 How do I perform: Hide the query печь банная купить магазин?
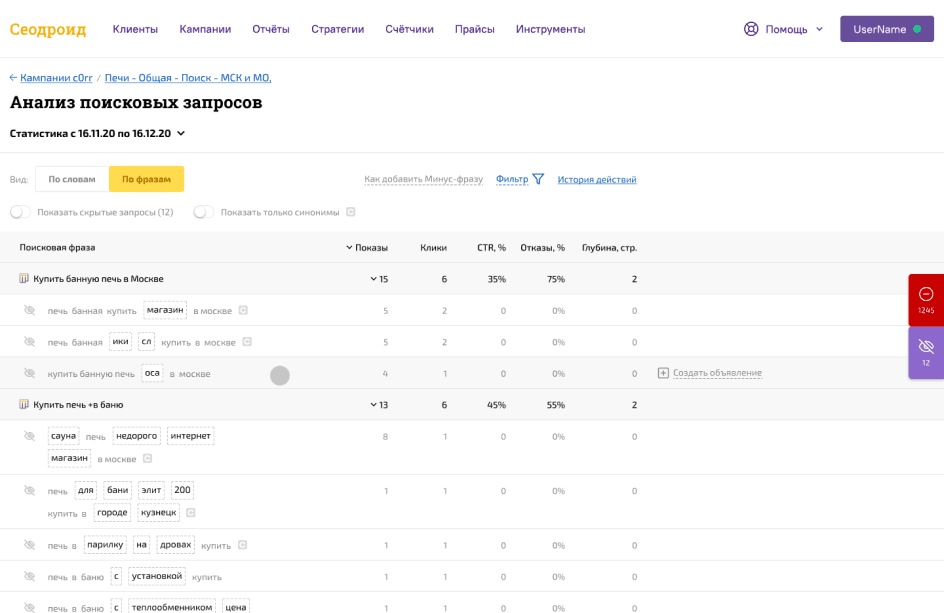coord(29,311)
